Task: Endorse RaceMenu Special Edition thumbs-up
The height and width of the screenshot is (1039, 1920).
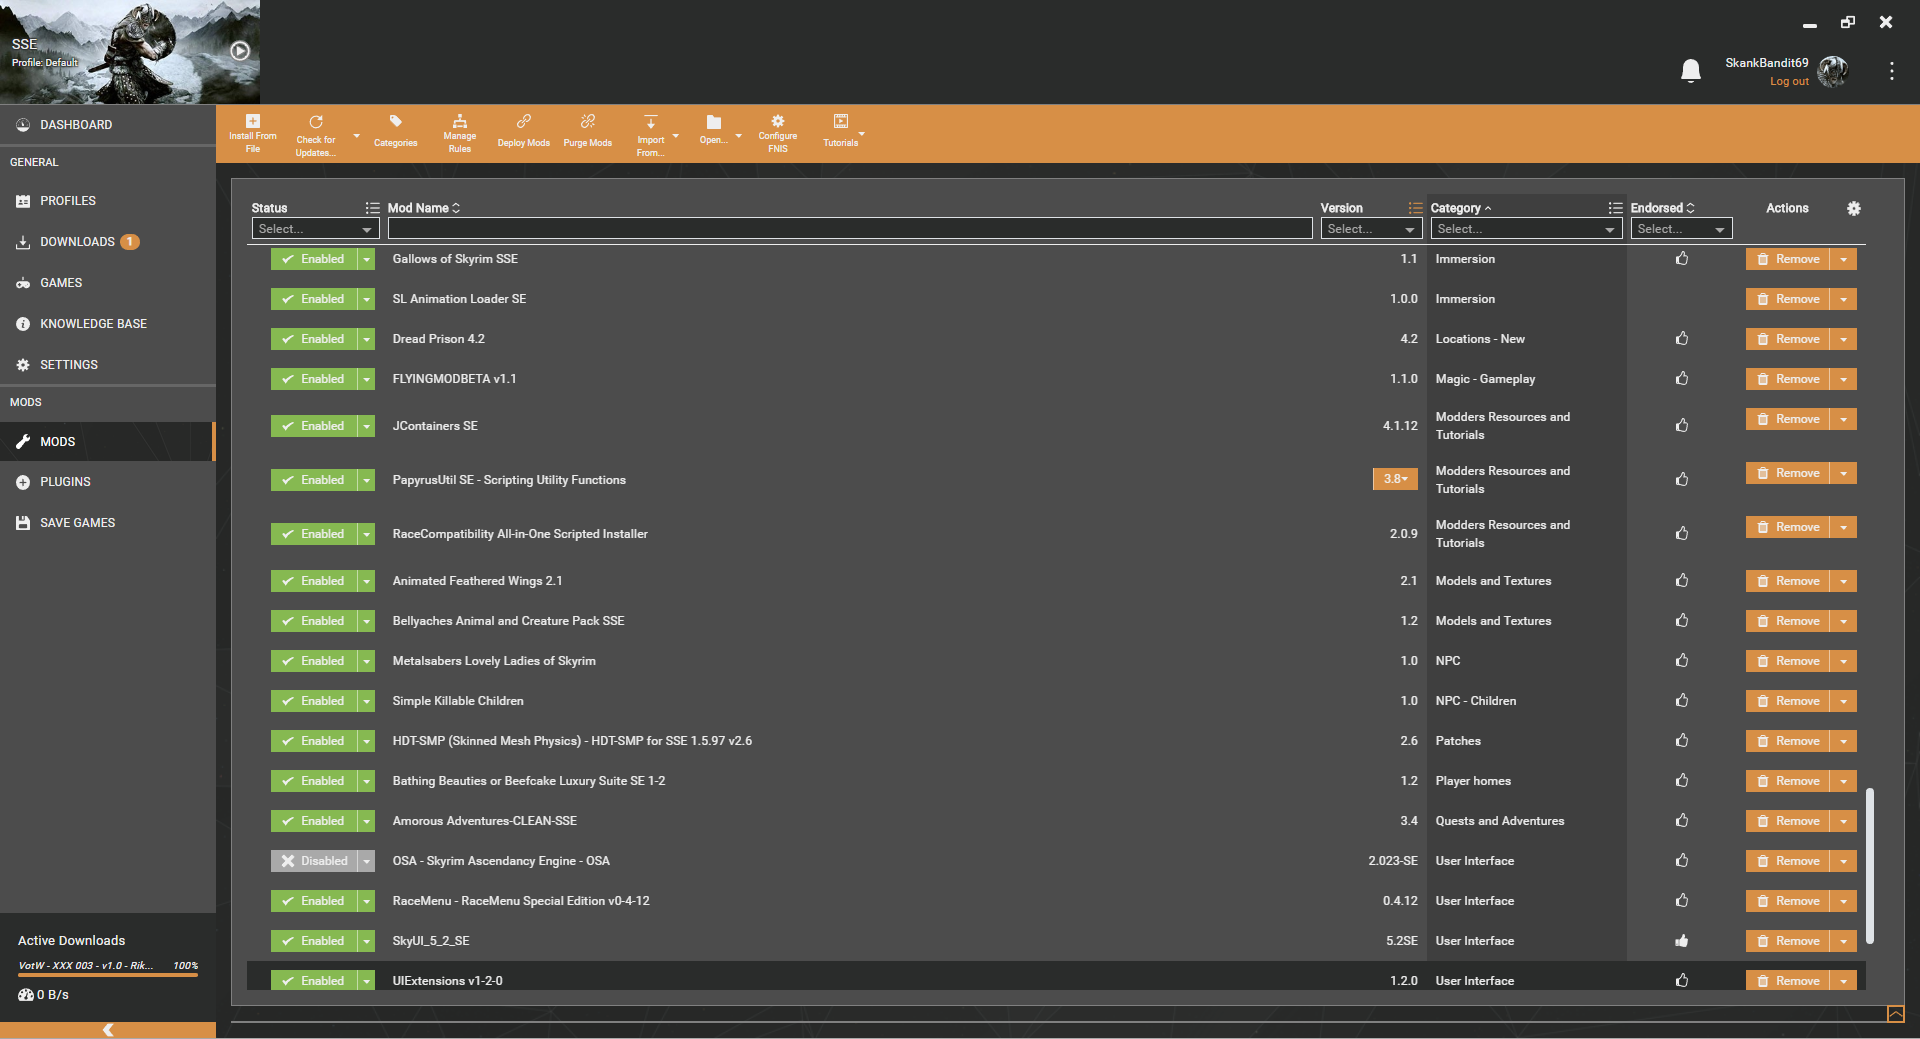Action: tap(1682, 901)
